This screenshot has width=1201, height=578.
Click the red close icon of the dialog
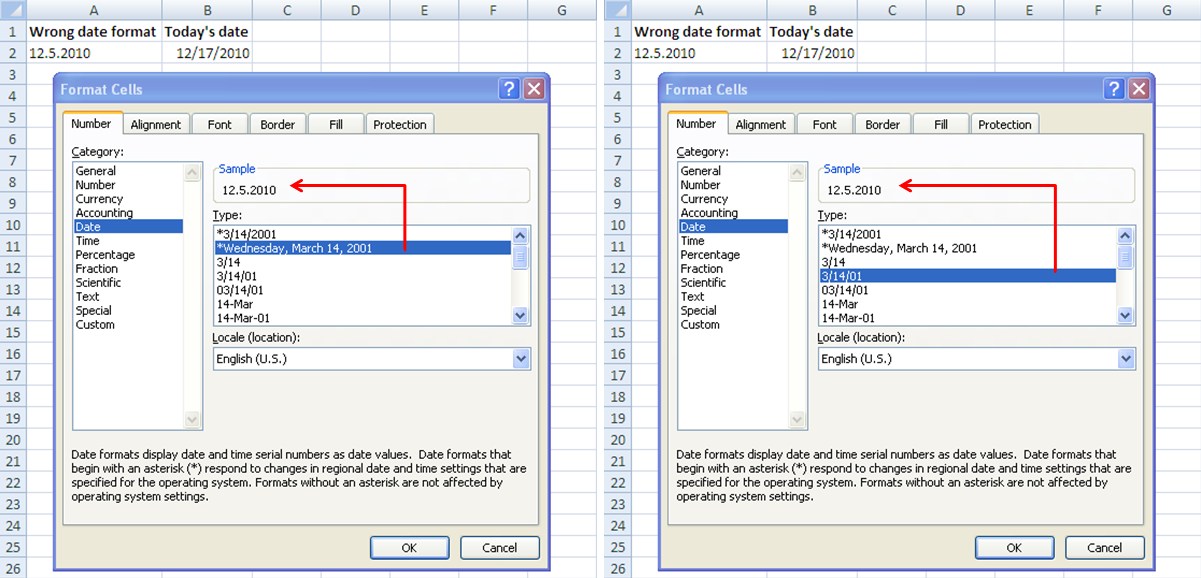point(534,89)
